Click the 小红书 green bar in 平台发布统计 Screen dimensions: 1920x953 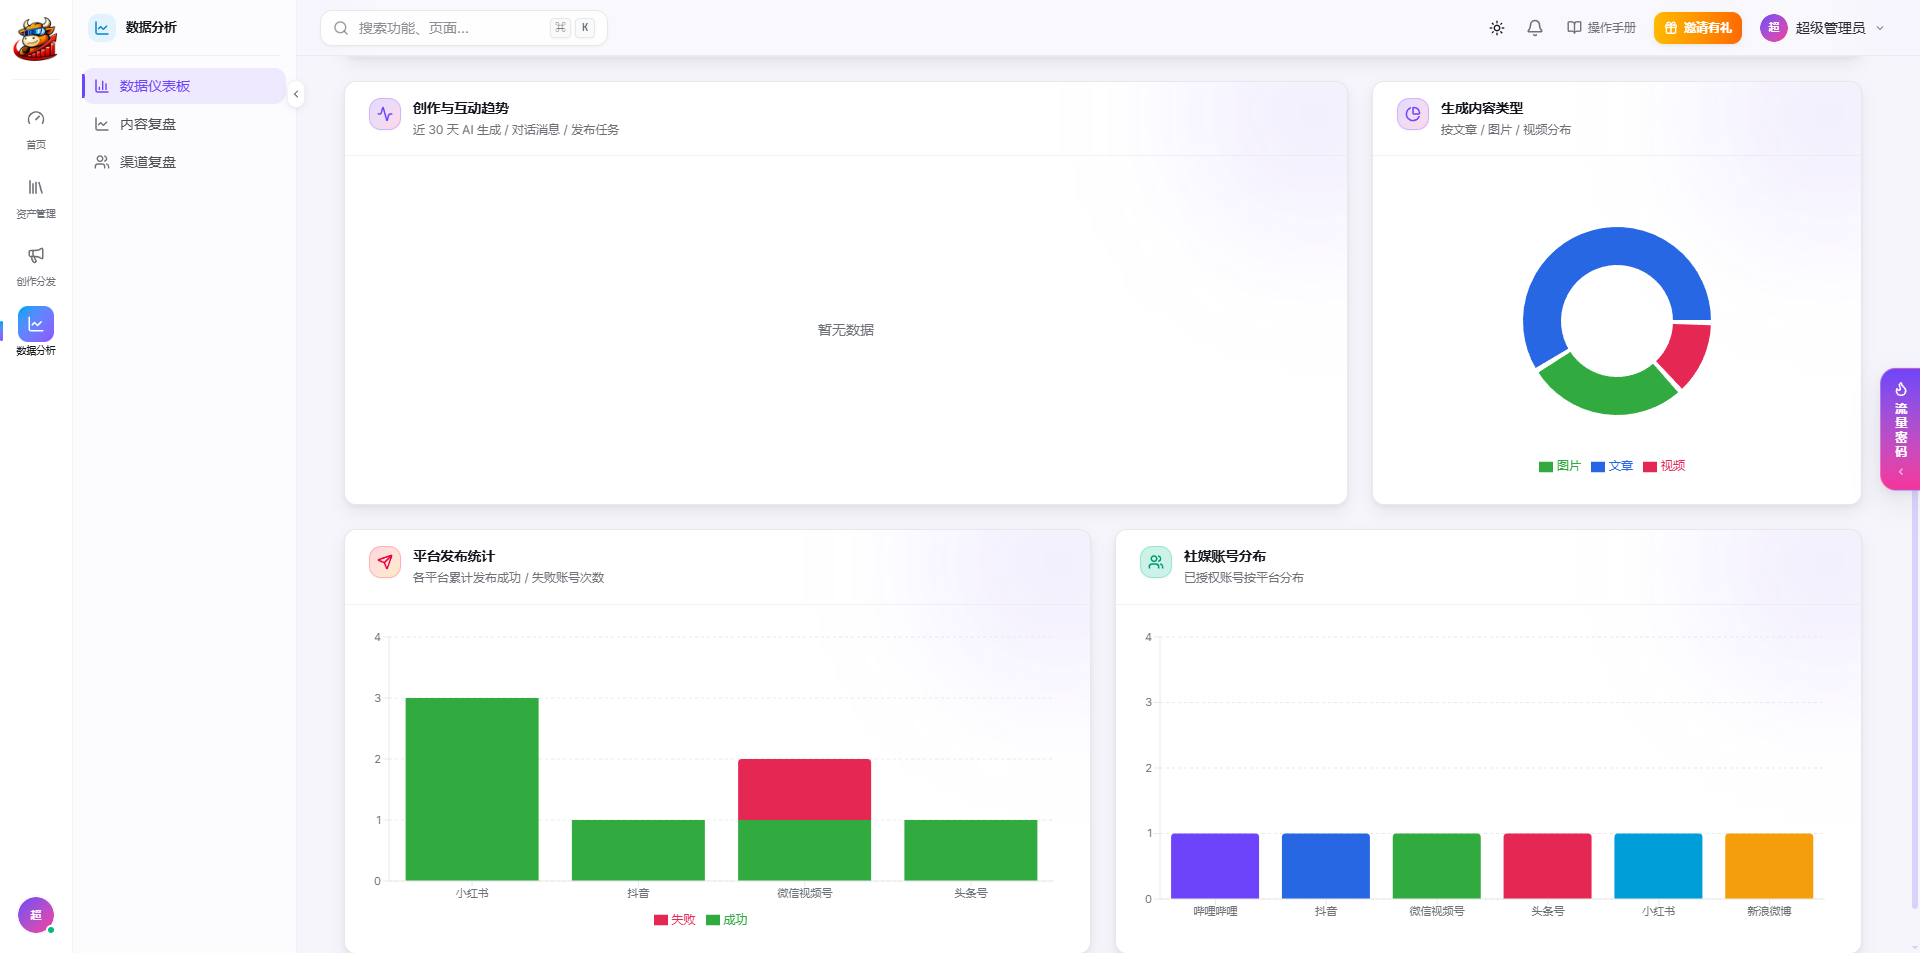pos(472,789)
